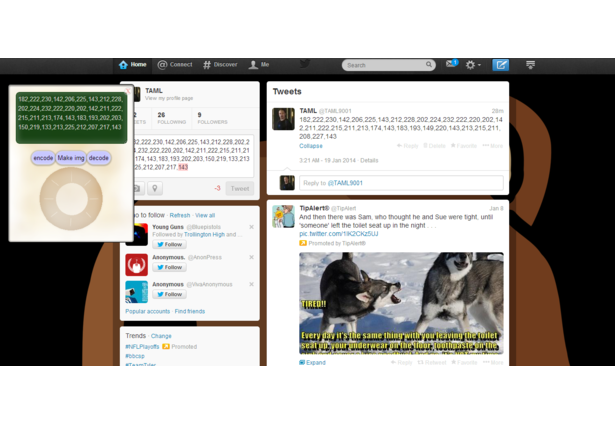
Task: Open #bbcsp trend
Action: 135,356
